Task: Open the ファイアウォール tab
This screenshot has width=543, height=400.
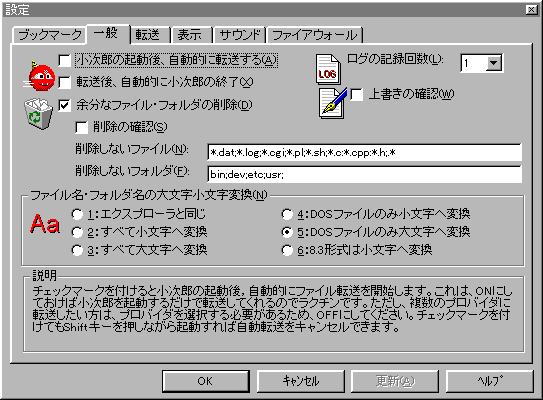Action: [x=315, y=35]
